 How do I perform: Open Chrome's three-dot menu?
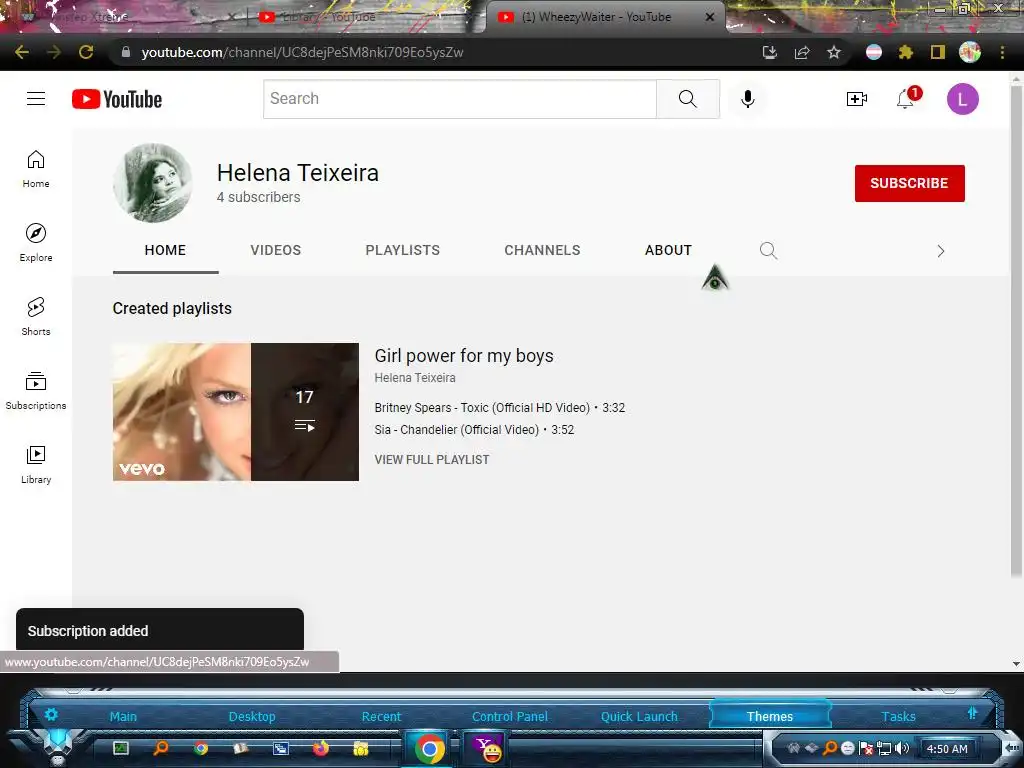1002,52
